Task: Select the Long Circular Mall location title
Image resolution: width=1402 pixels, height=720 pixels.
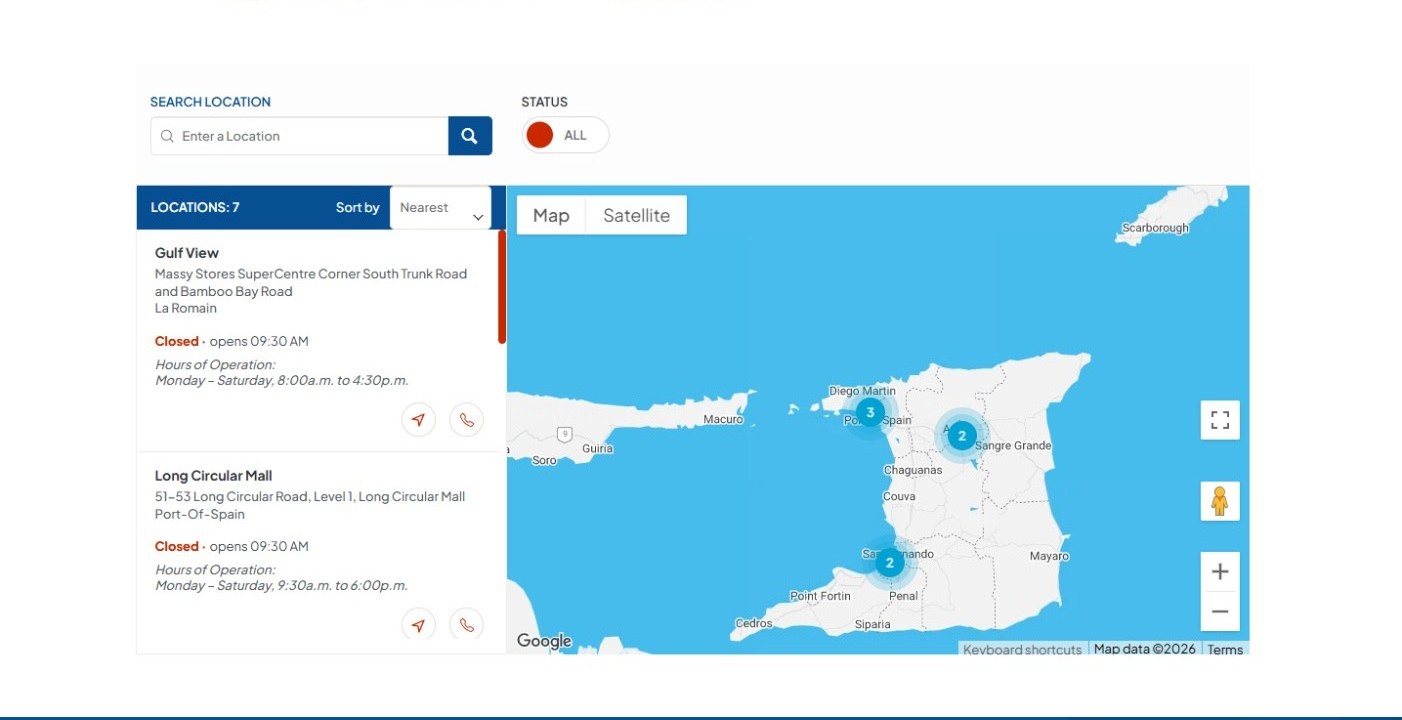Action: pyautogui.click(x=214, y=476)
